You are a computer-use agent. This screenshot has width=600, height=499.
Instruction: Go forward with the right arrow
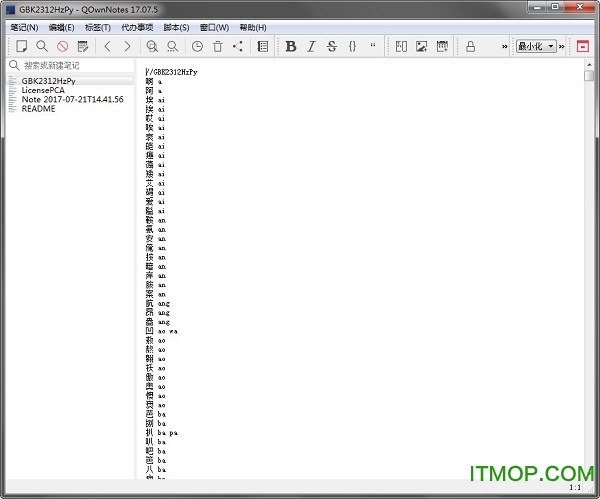(x=127, y=46)
